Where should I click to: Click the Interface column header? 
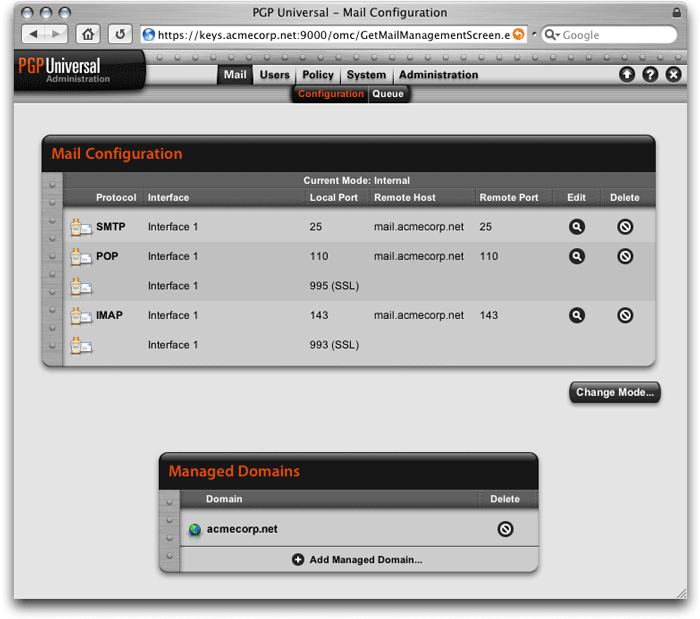tap(168, 197)
